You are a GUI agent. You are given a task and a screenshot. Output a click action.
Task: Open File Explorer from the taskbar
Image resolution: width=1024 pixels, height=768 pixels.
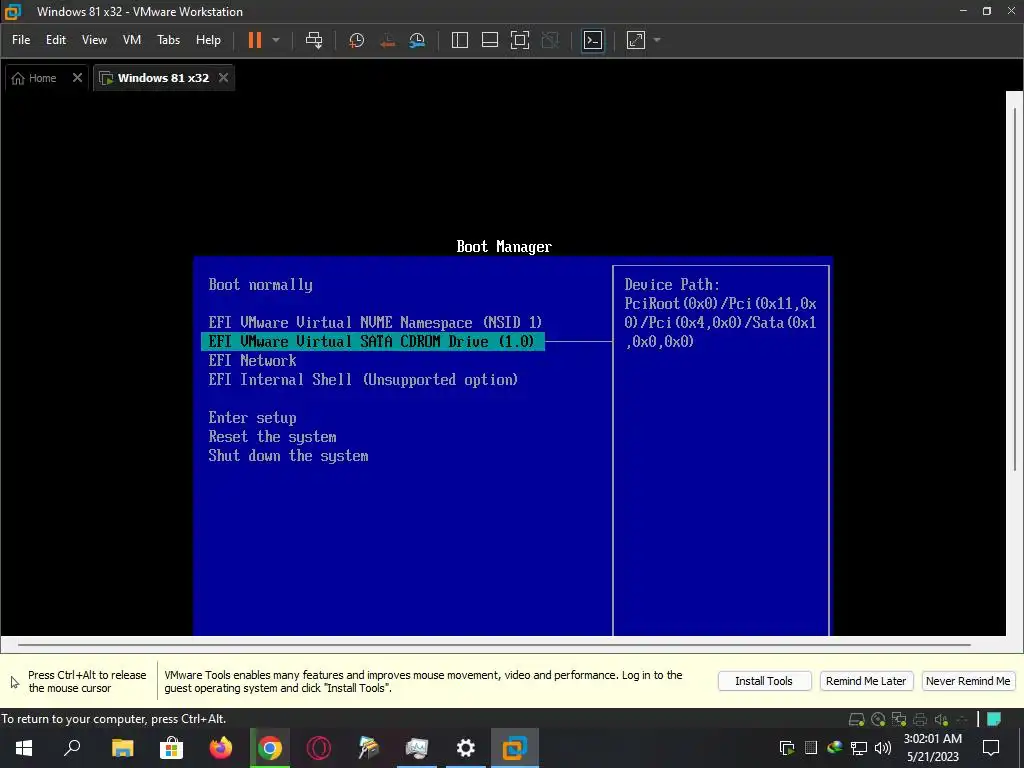122,748
